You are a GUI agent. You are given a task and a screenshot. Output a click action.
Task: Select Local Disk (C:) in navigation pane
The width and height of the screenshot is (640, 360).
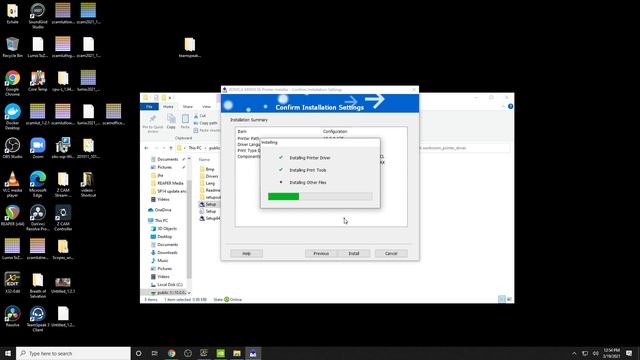click(x=170, y=284)
